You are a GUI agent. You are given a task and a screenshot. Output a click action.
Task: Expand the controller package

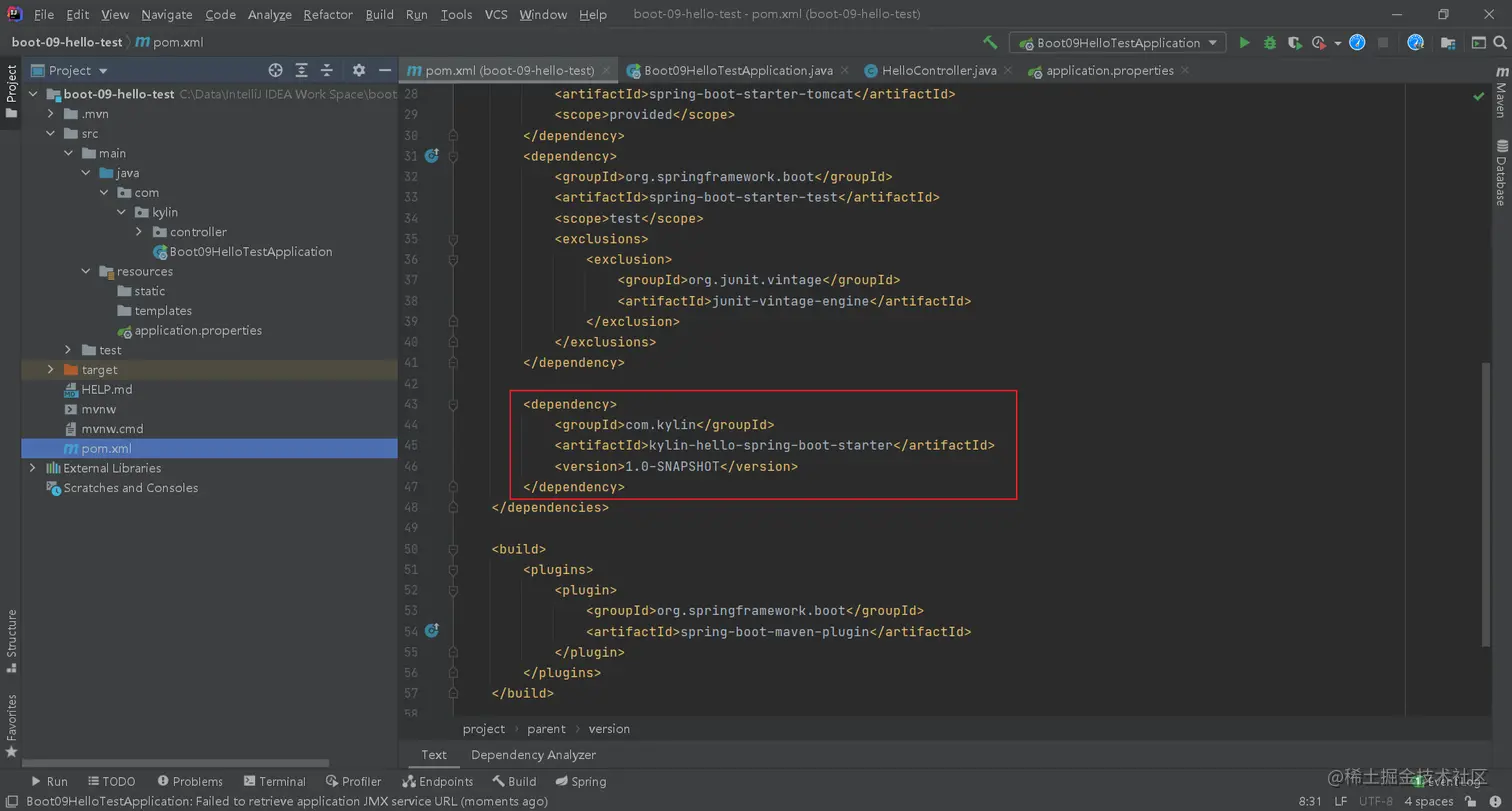(139, 232)
